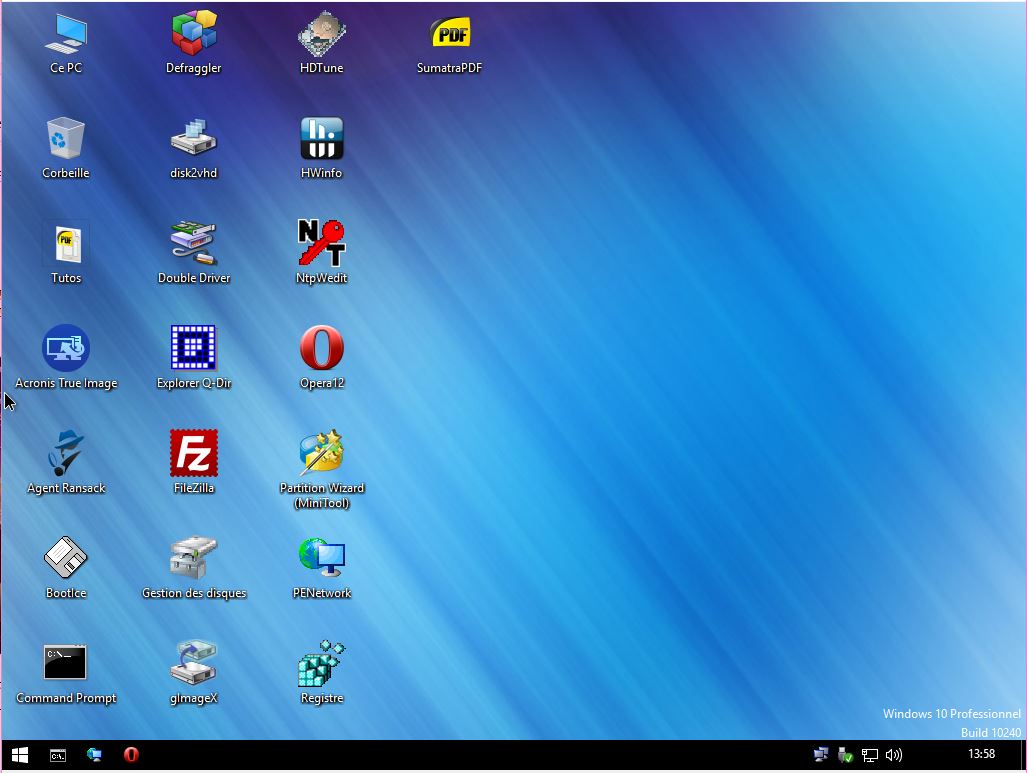Launch command prompt from the taskbar
Image resolution: width=1027 pixels, height=773 pixels.
click(x=58, y=755)
